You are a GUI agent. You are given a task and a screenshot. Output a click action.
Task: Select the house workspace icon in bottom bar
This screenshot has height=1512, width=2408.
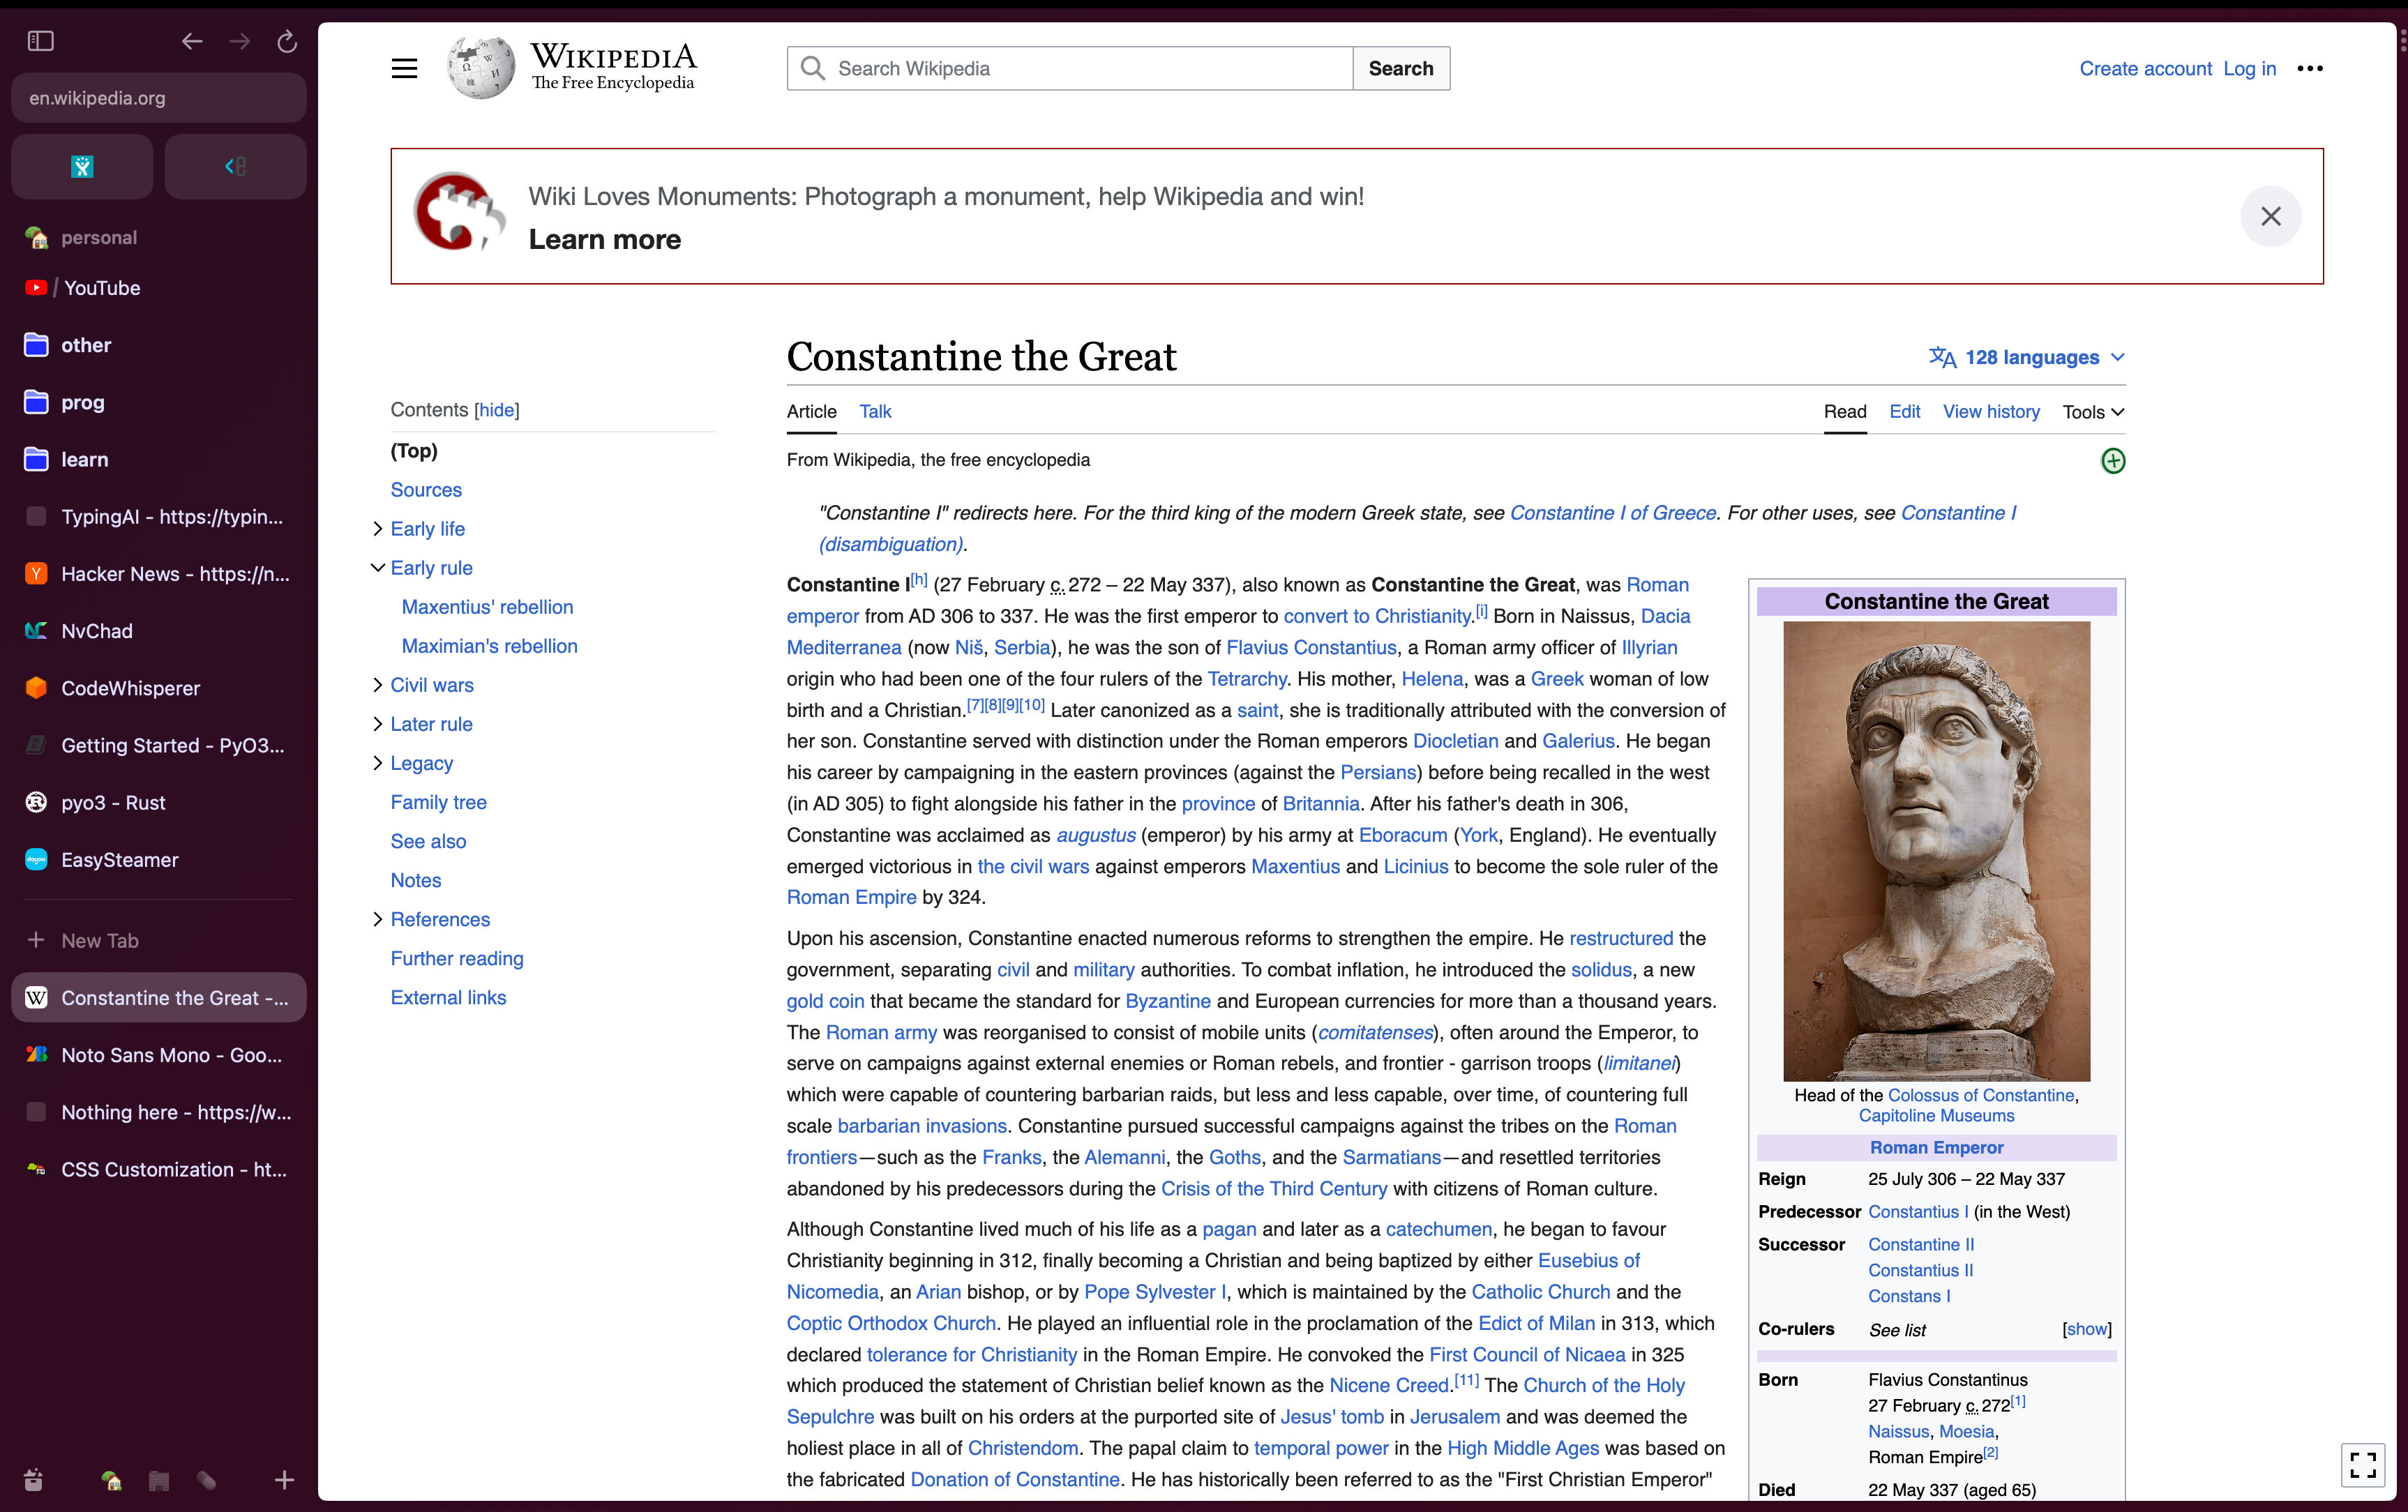tap(111, 1480)
